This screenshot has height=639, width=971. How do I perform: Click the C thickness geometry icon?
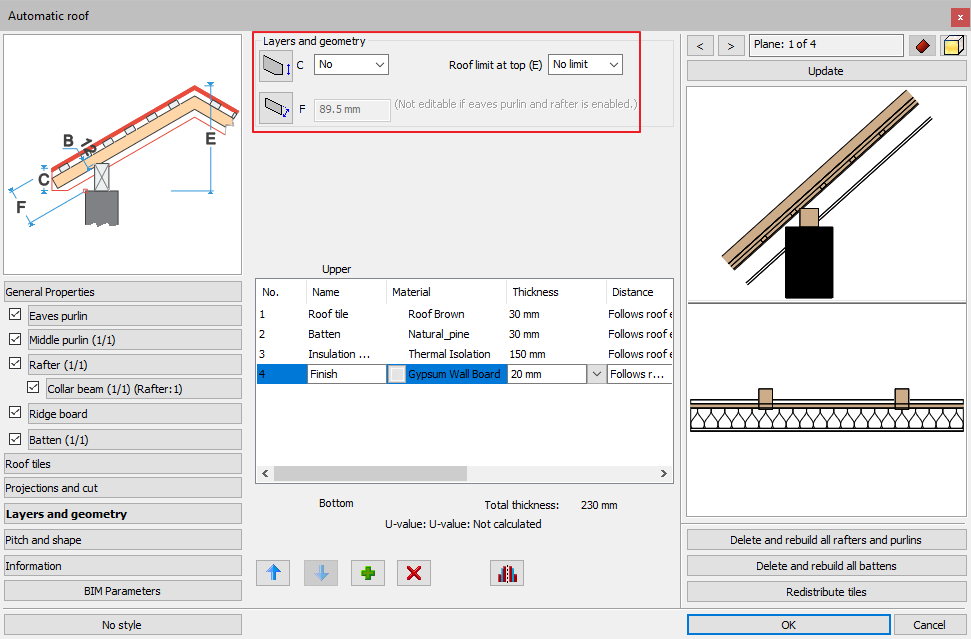tap(275, 66)
